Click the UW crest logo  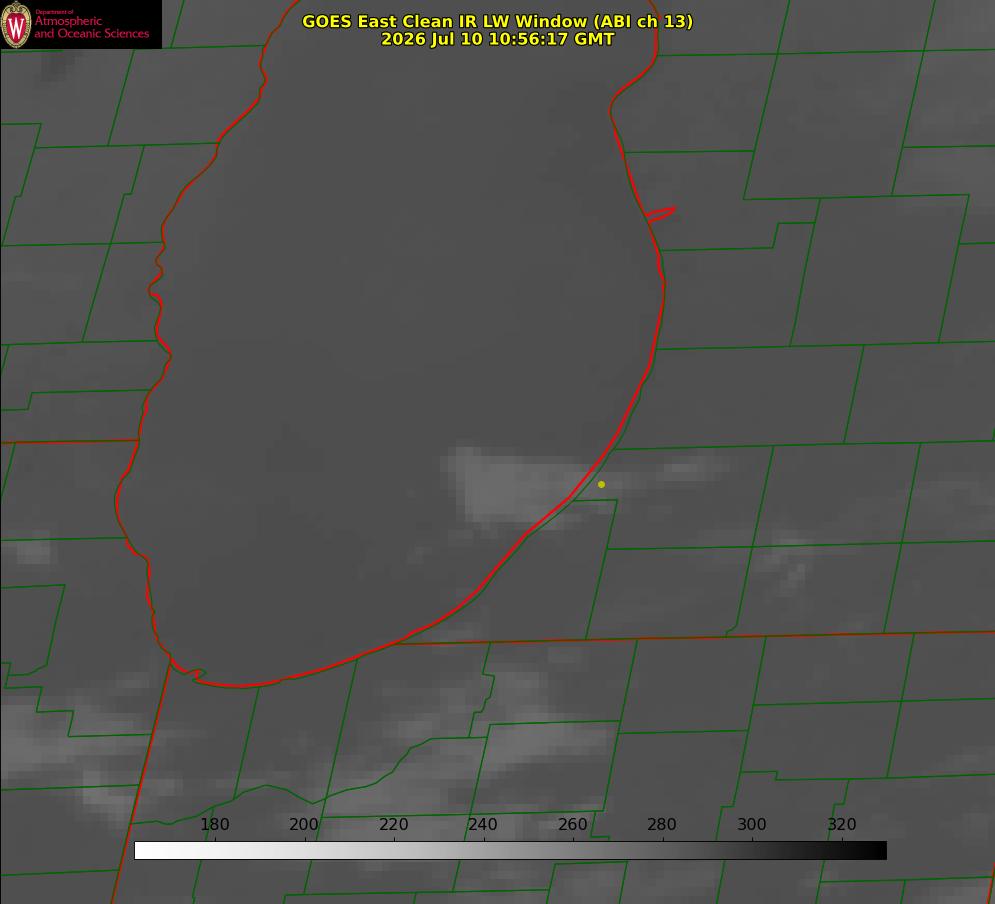point(16,24)
